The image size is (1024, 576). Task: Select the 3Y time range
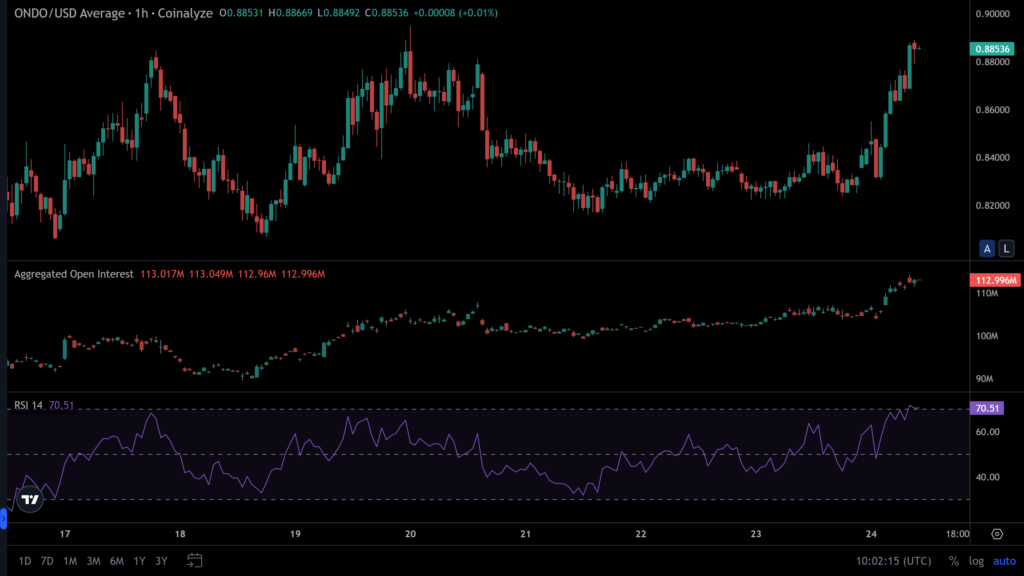click(x=162, y=560)
